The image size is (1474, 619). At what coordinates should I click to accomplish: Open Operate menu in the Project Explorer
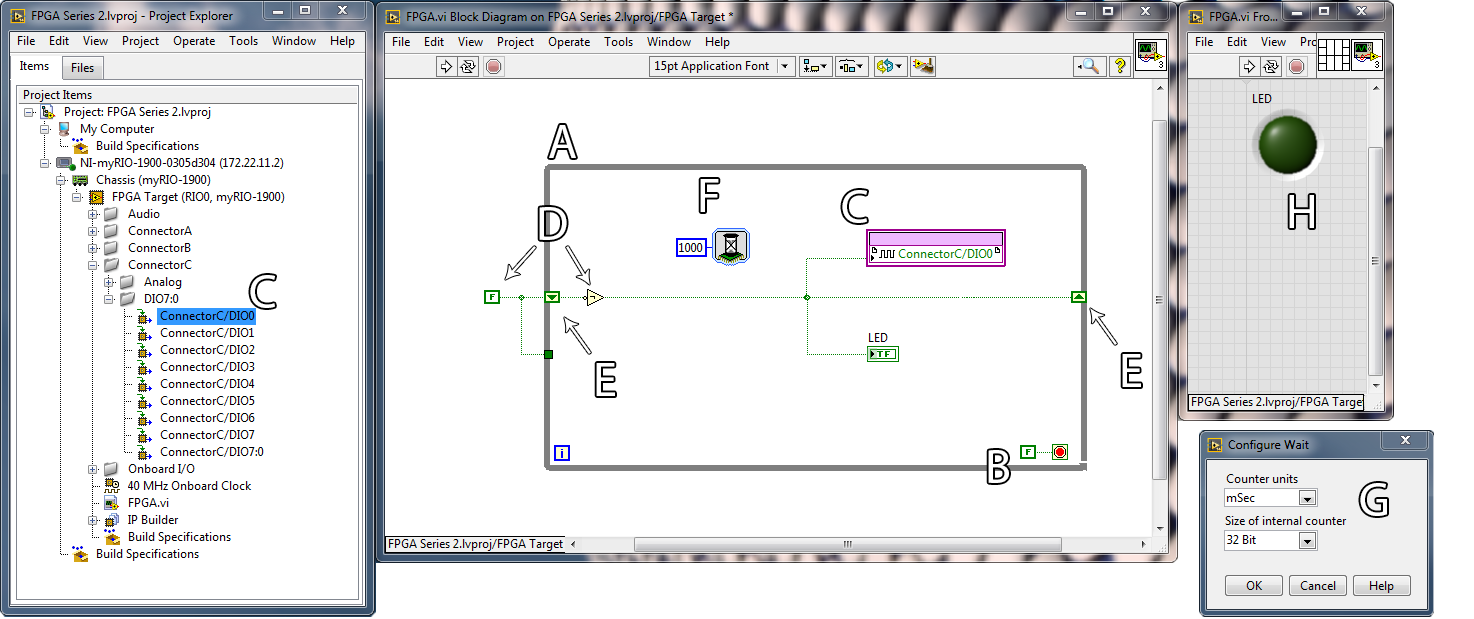[194, 41]
